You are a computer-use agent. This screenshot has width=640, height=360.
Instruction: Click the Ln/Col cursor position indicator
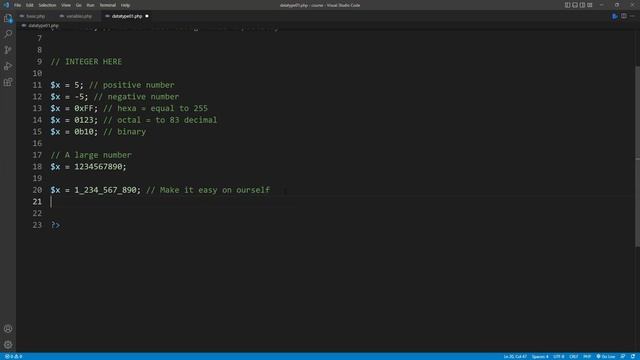[515, 356]
